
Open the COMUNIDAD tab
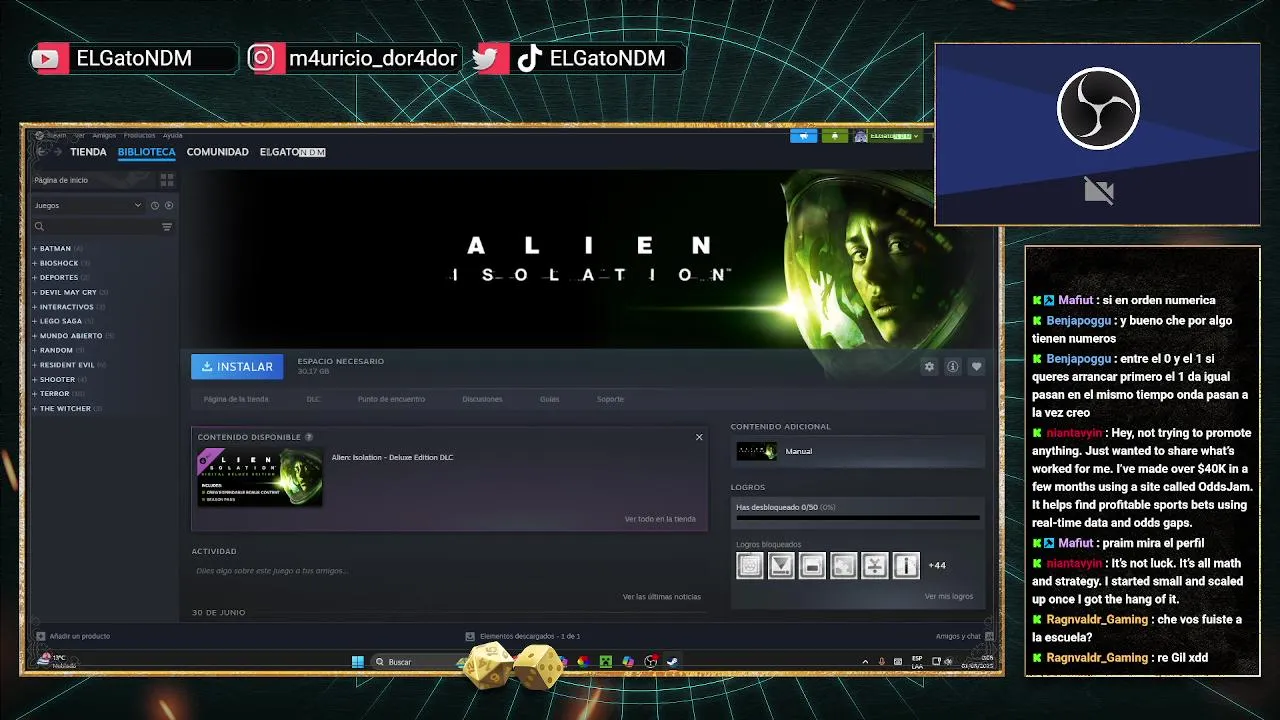217,152
